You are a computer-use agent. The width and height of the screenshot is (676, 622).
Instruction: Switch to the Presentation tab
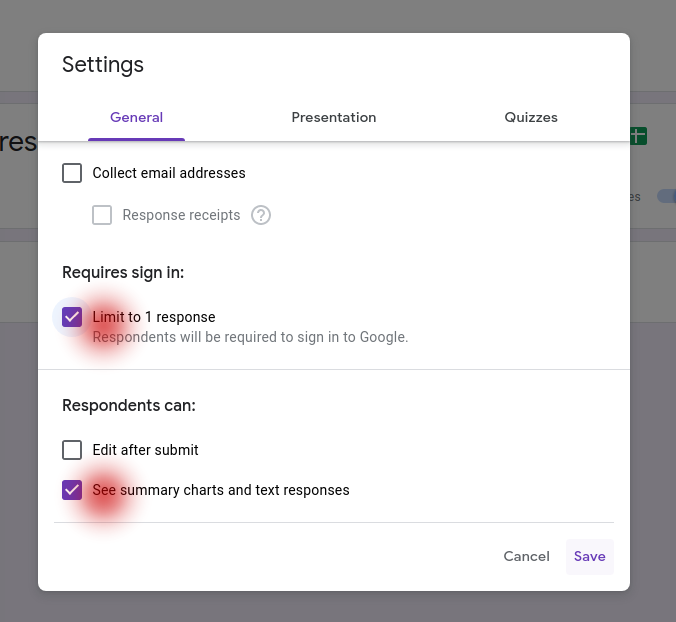[334, 117]
